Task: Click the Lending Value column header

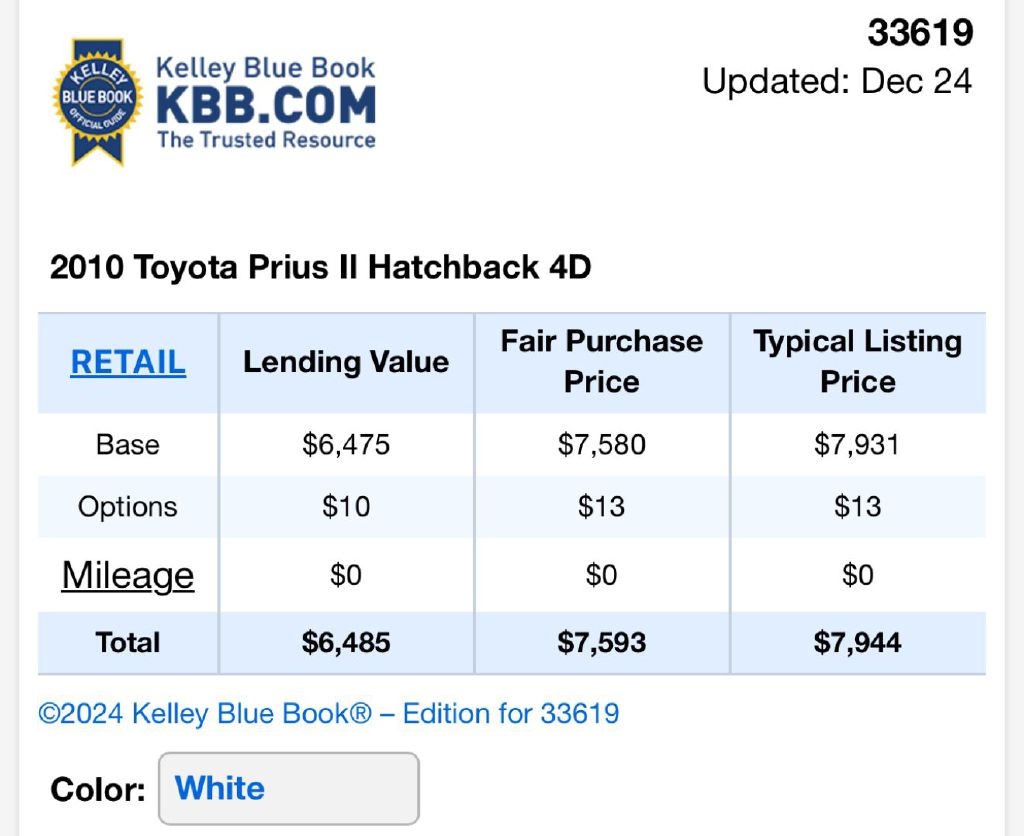Action: pyautogui.click(x=346, y=362)
